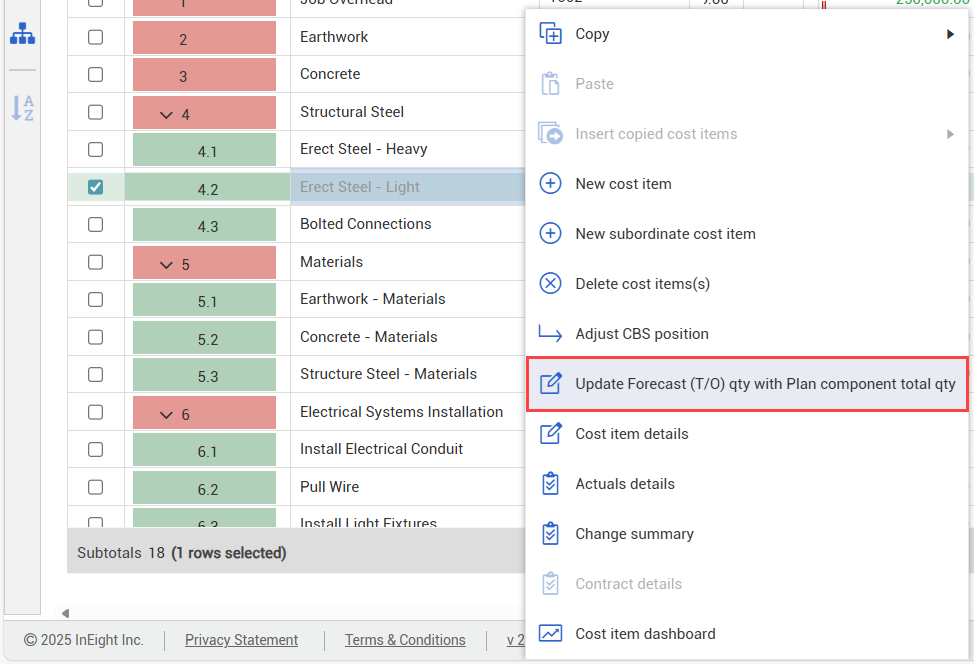Click the Copy icon in context menu
Image resolution: width=974 pixels, height=664 pixels.
click(550, 34)
